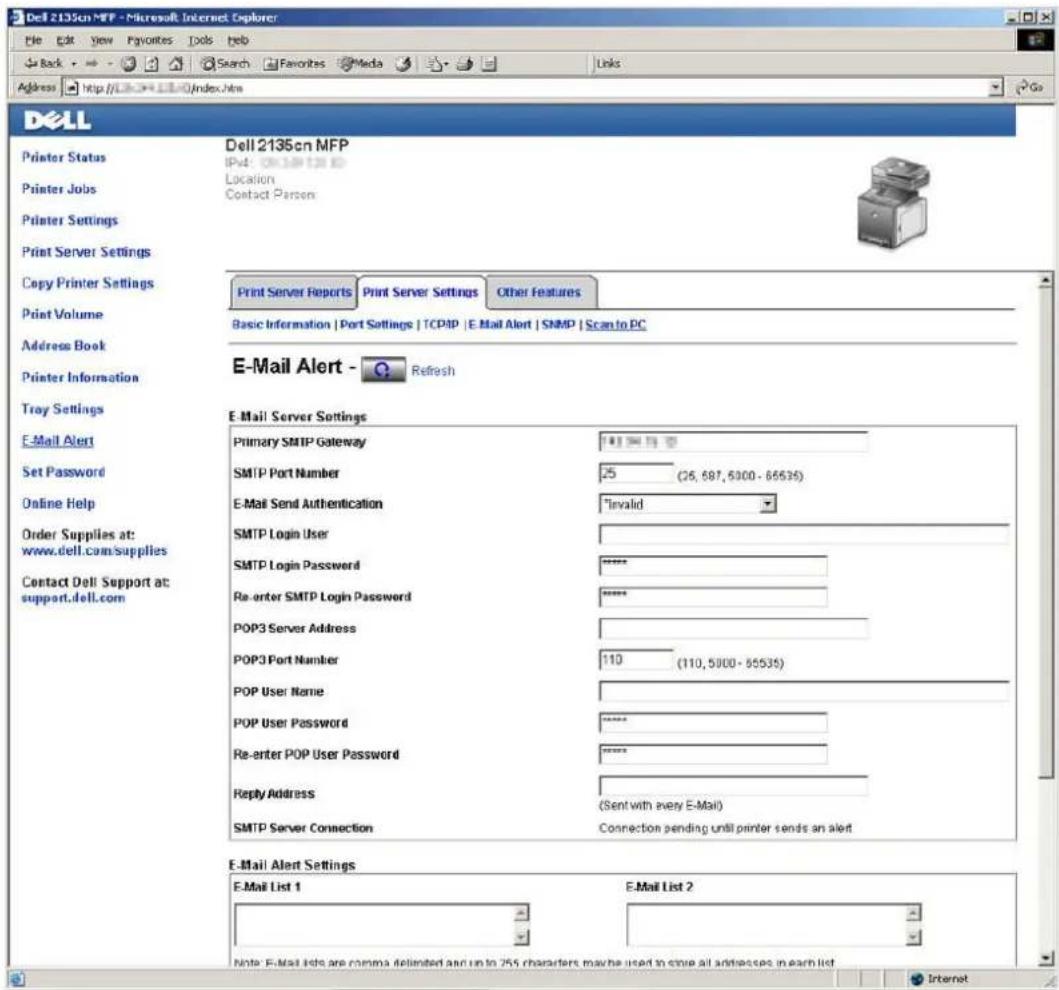Open the TCP/IP sub-link
The image size is (1059, 990).
440,324
